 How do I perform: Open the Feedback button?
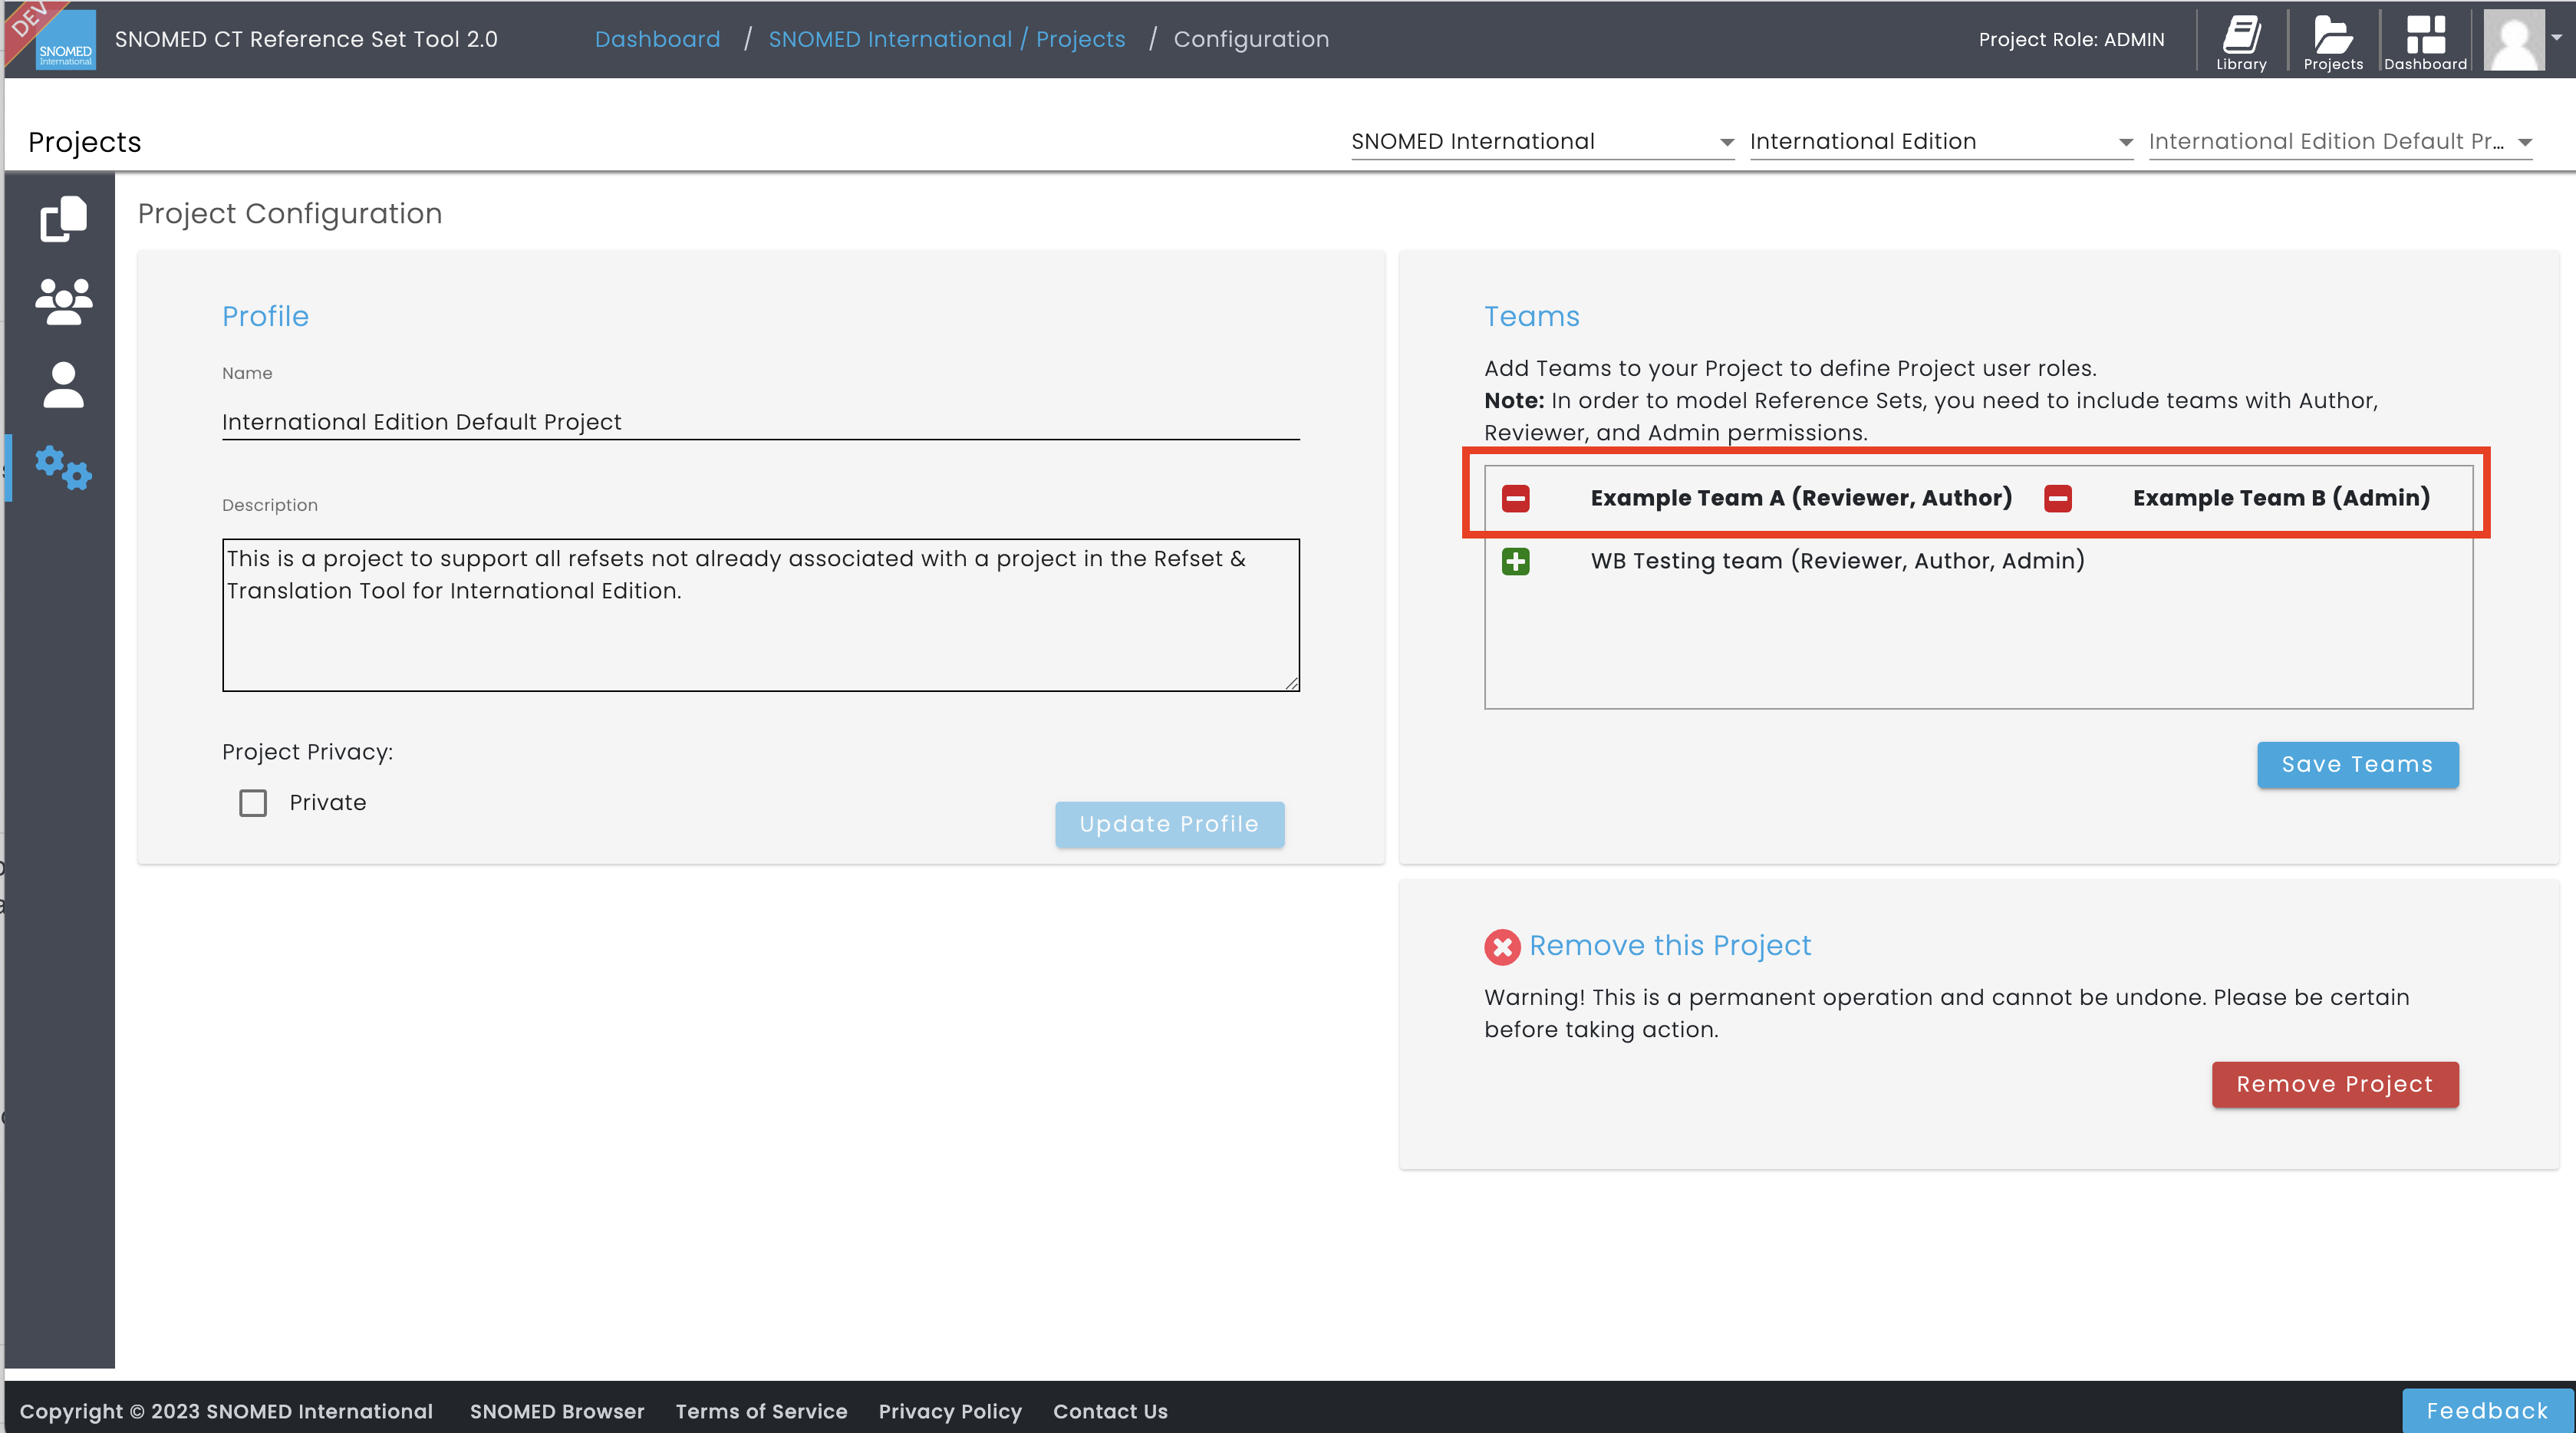point(2487,1410)
